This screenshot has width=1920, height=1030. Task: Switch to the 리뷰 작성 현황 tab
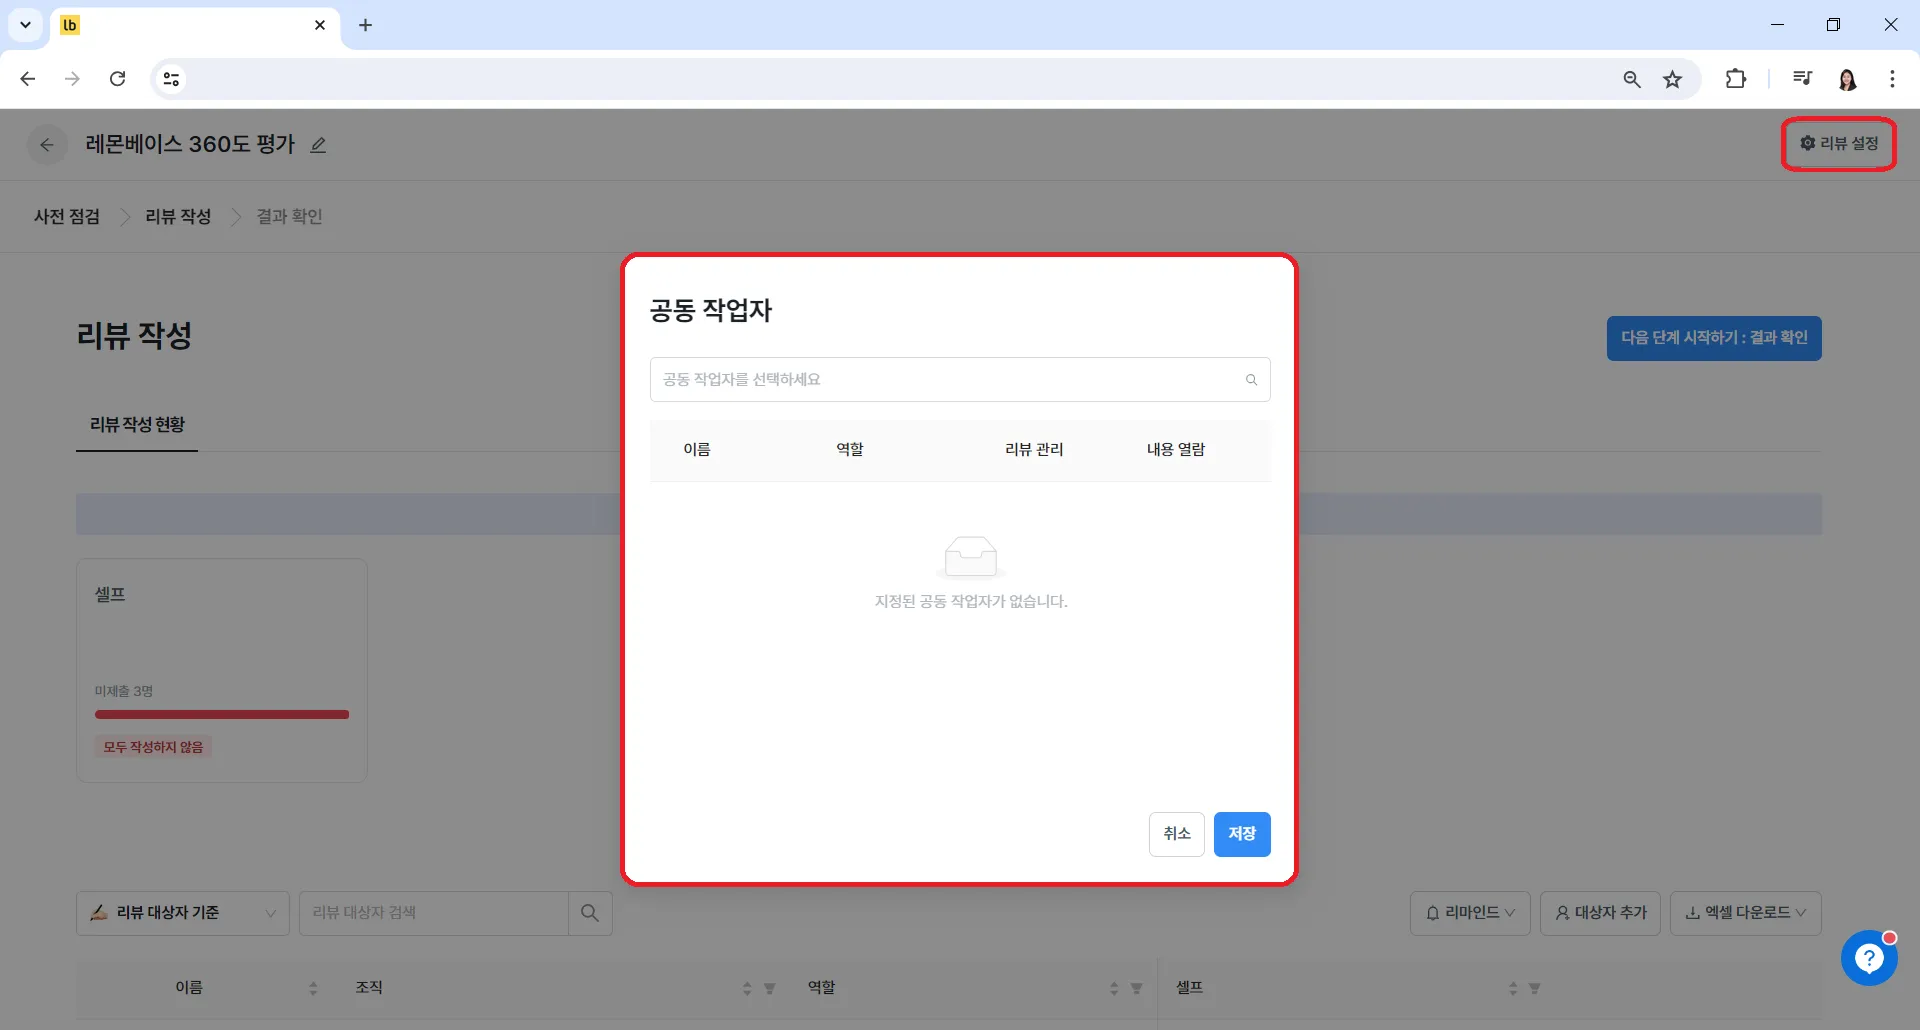coord(137,425)
